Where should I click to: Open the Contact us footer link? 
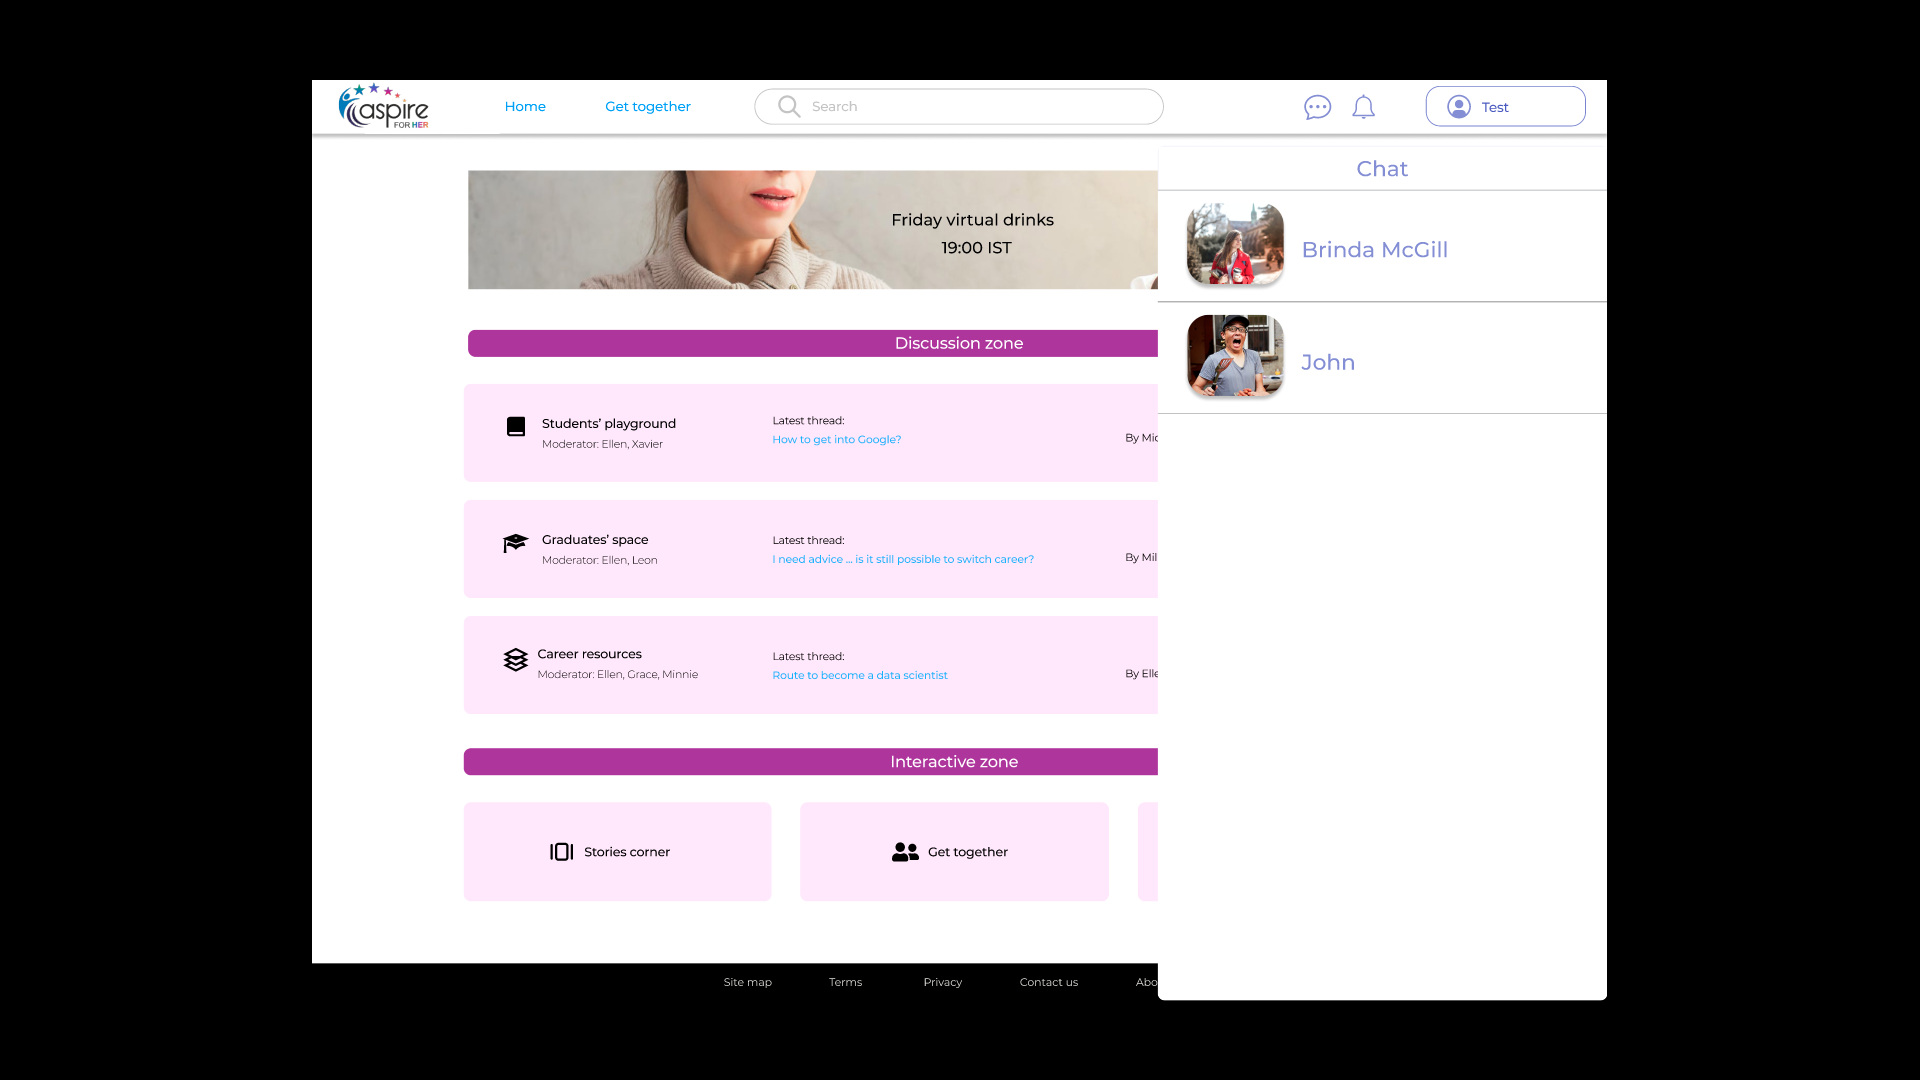(x=1048, y=982)
